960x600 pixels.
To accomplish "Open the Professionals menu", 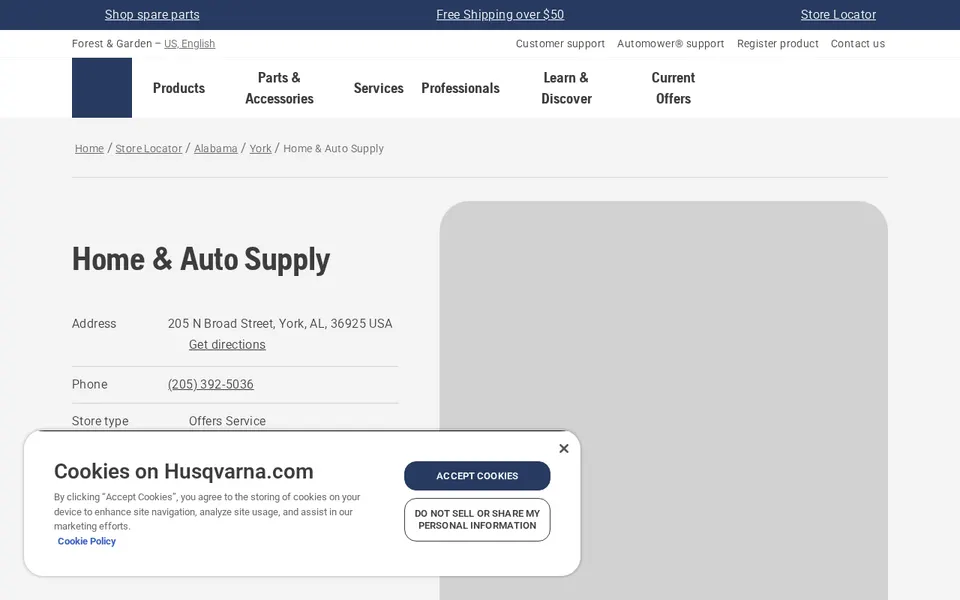I will click(x=460, y=88).
